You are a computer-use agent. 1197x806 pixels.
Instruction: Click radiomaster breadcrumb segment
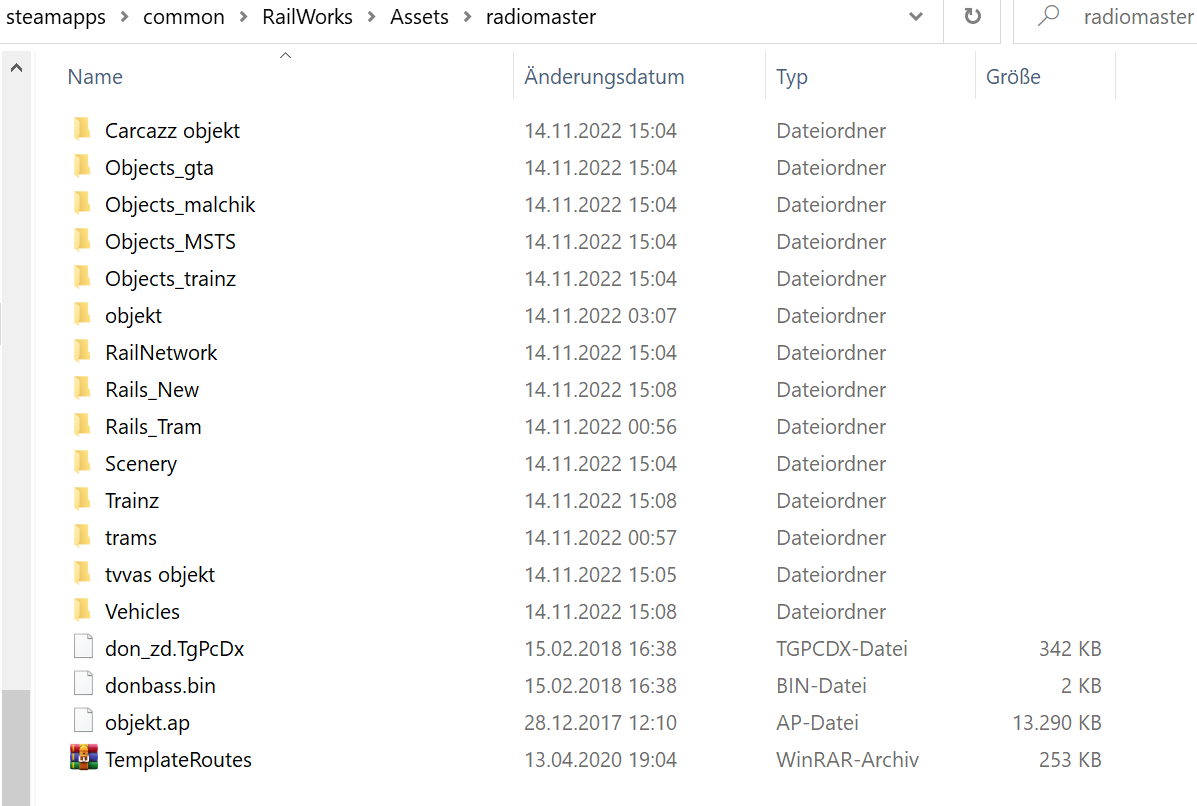click(540, 17)
